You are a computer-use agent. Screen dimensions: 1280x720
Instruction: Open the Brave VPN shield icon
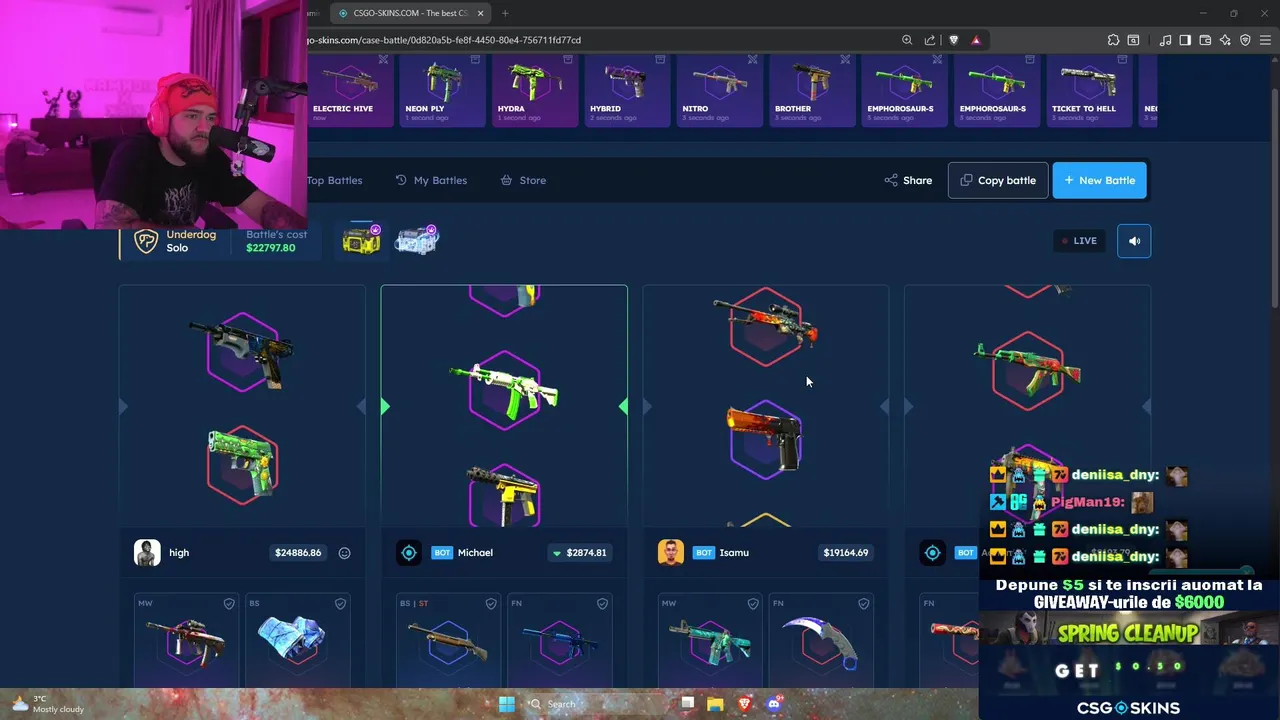point(1245,40)
